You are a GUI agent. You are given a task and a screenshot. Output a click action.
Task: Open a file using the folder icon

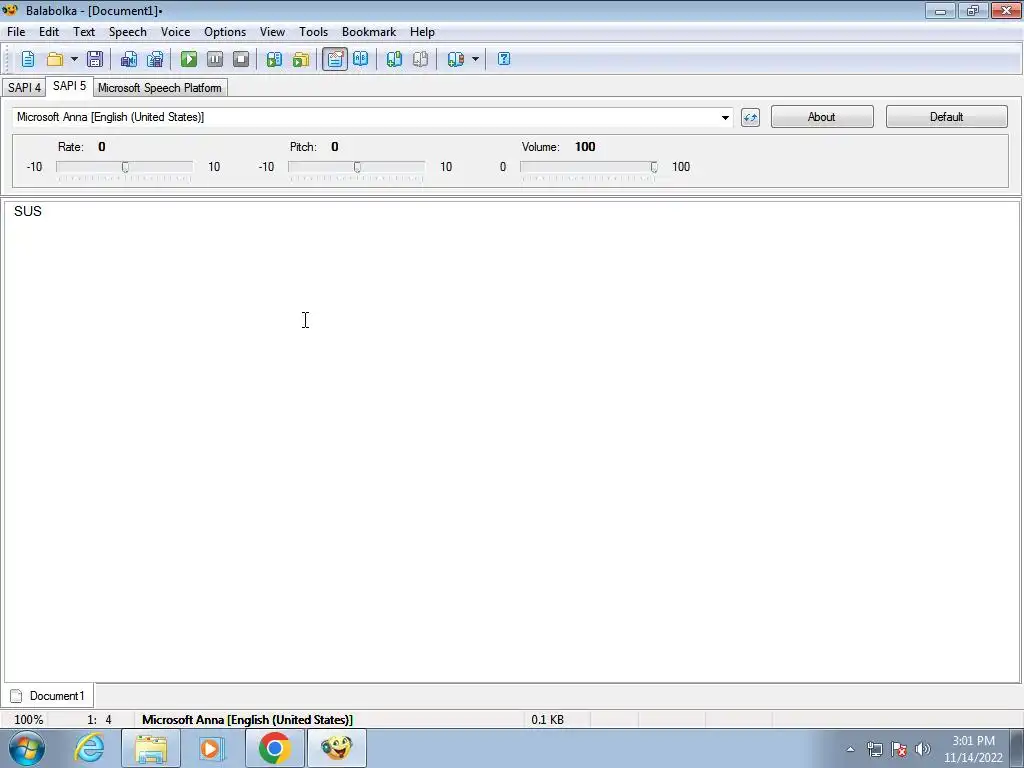pyautogui.click(x=55, y=59)
